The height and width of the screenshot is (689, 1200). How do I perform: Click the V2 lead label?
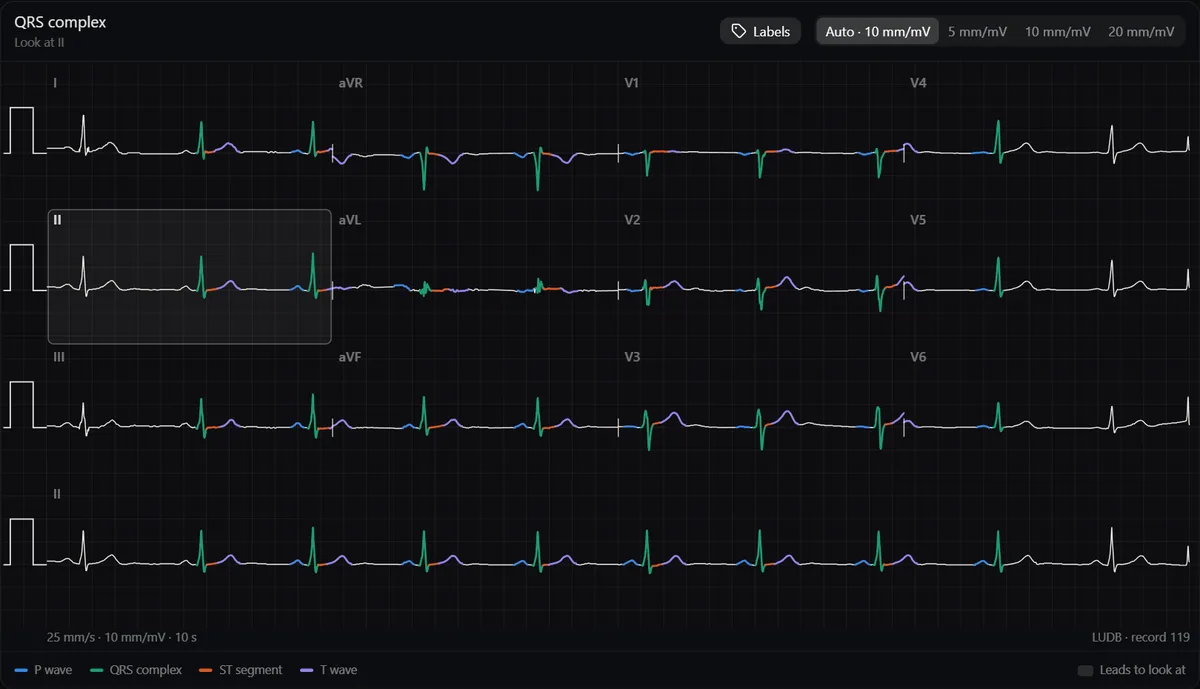click(x=632, y=220)
